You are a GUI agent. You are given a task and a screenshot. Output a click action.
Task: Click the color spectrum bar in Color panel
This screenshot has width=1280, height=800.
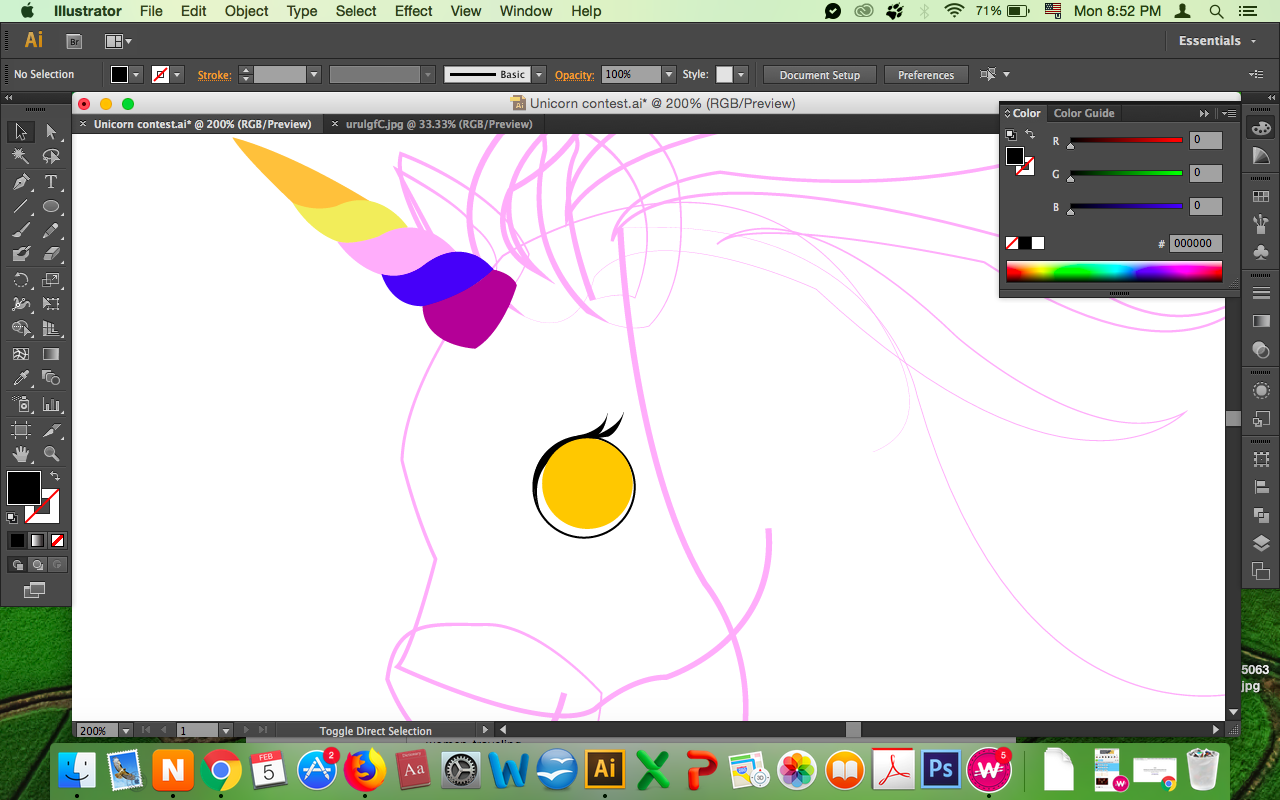[1114, 271]
